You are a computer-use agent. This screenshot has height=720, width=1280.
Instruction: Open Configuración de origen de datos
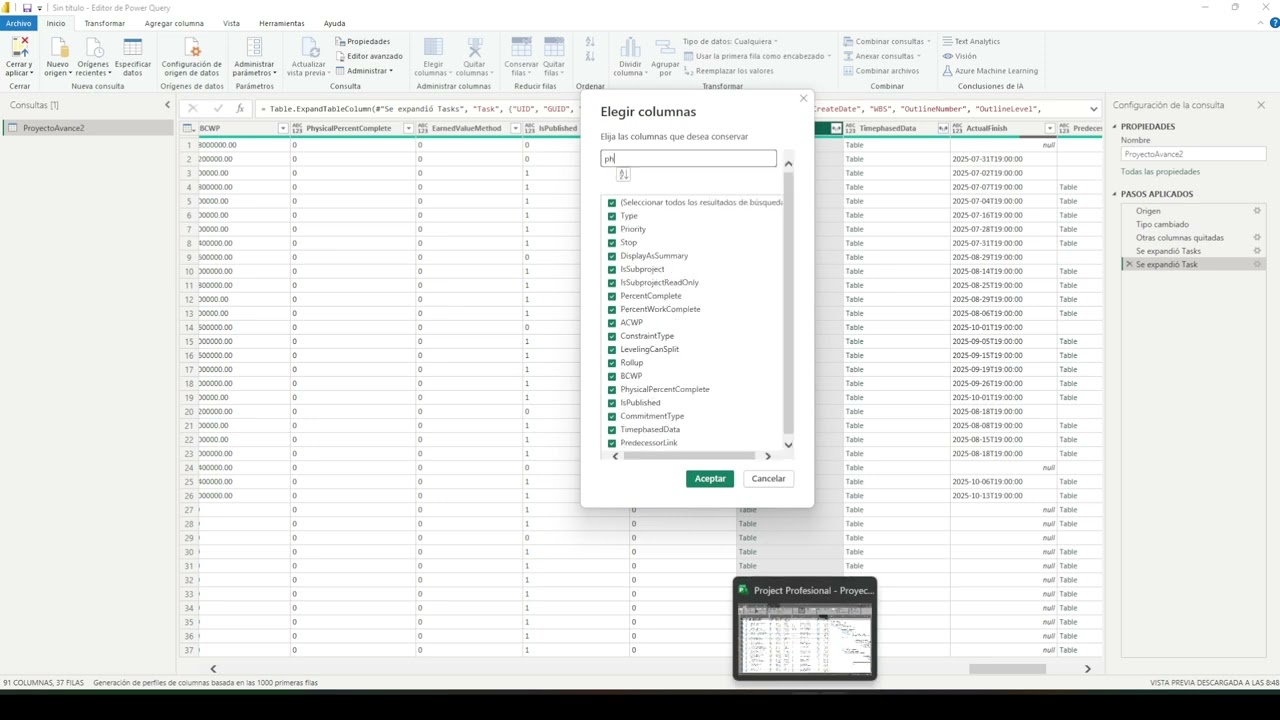191,57
